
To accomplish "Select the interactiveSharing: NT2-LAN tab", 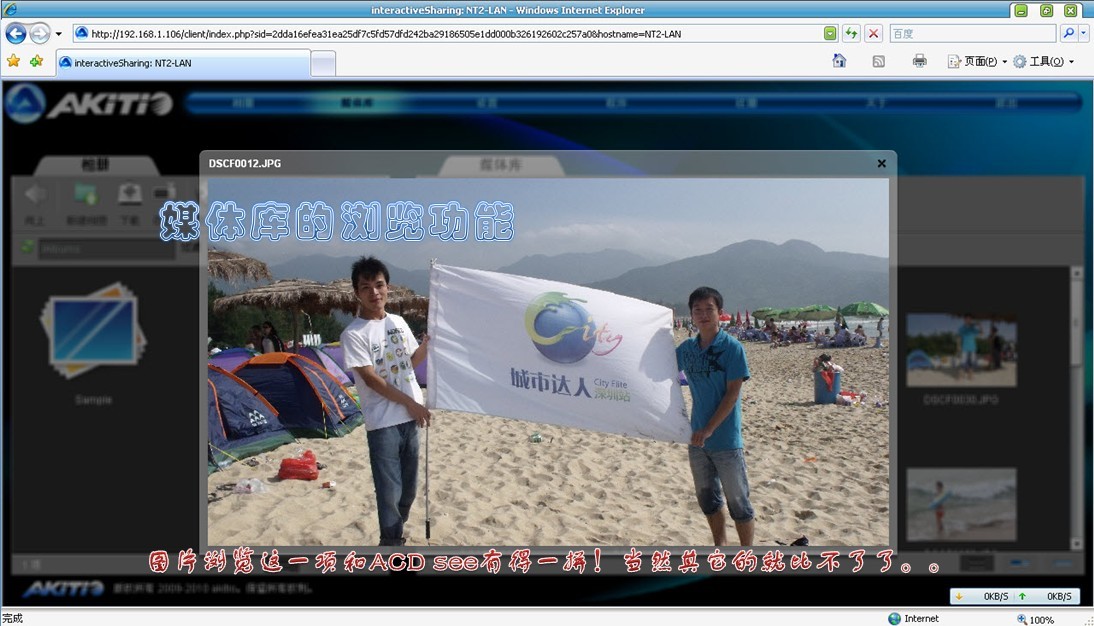I will 183,63.
